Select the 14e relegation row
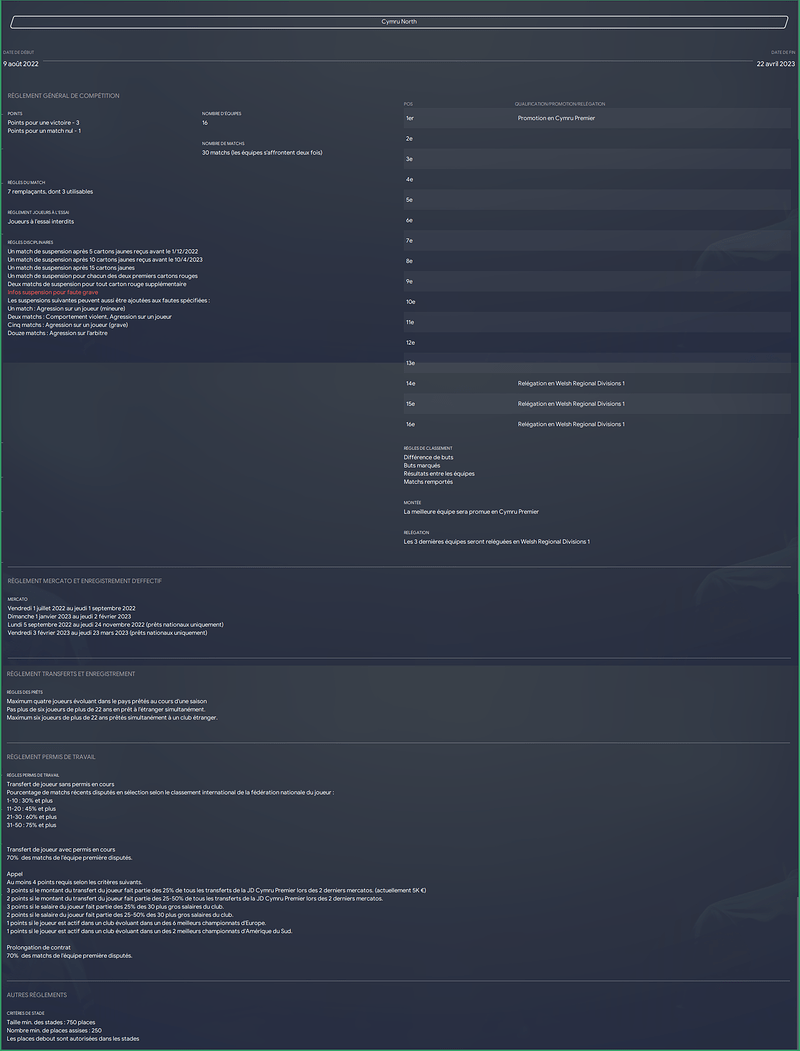800x1051 pixels. point(597,383)
